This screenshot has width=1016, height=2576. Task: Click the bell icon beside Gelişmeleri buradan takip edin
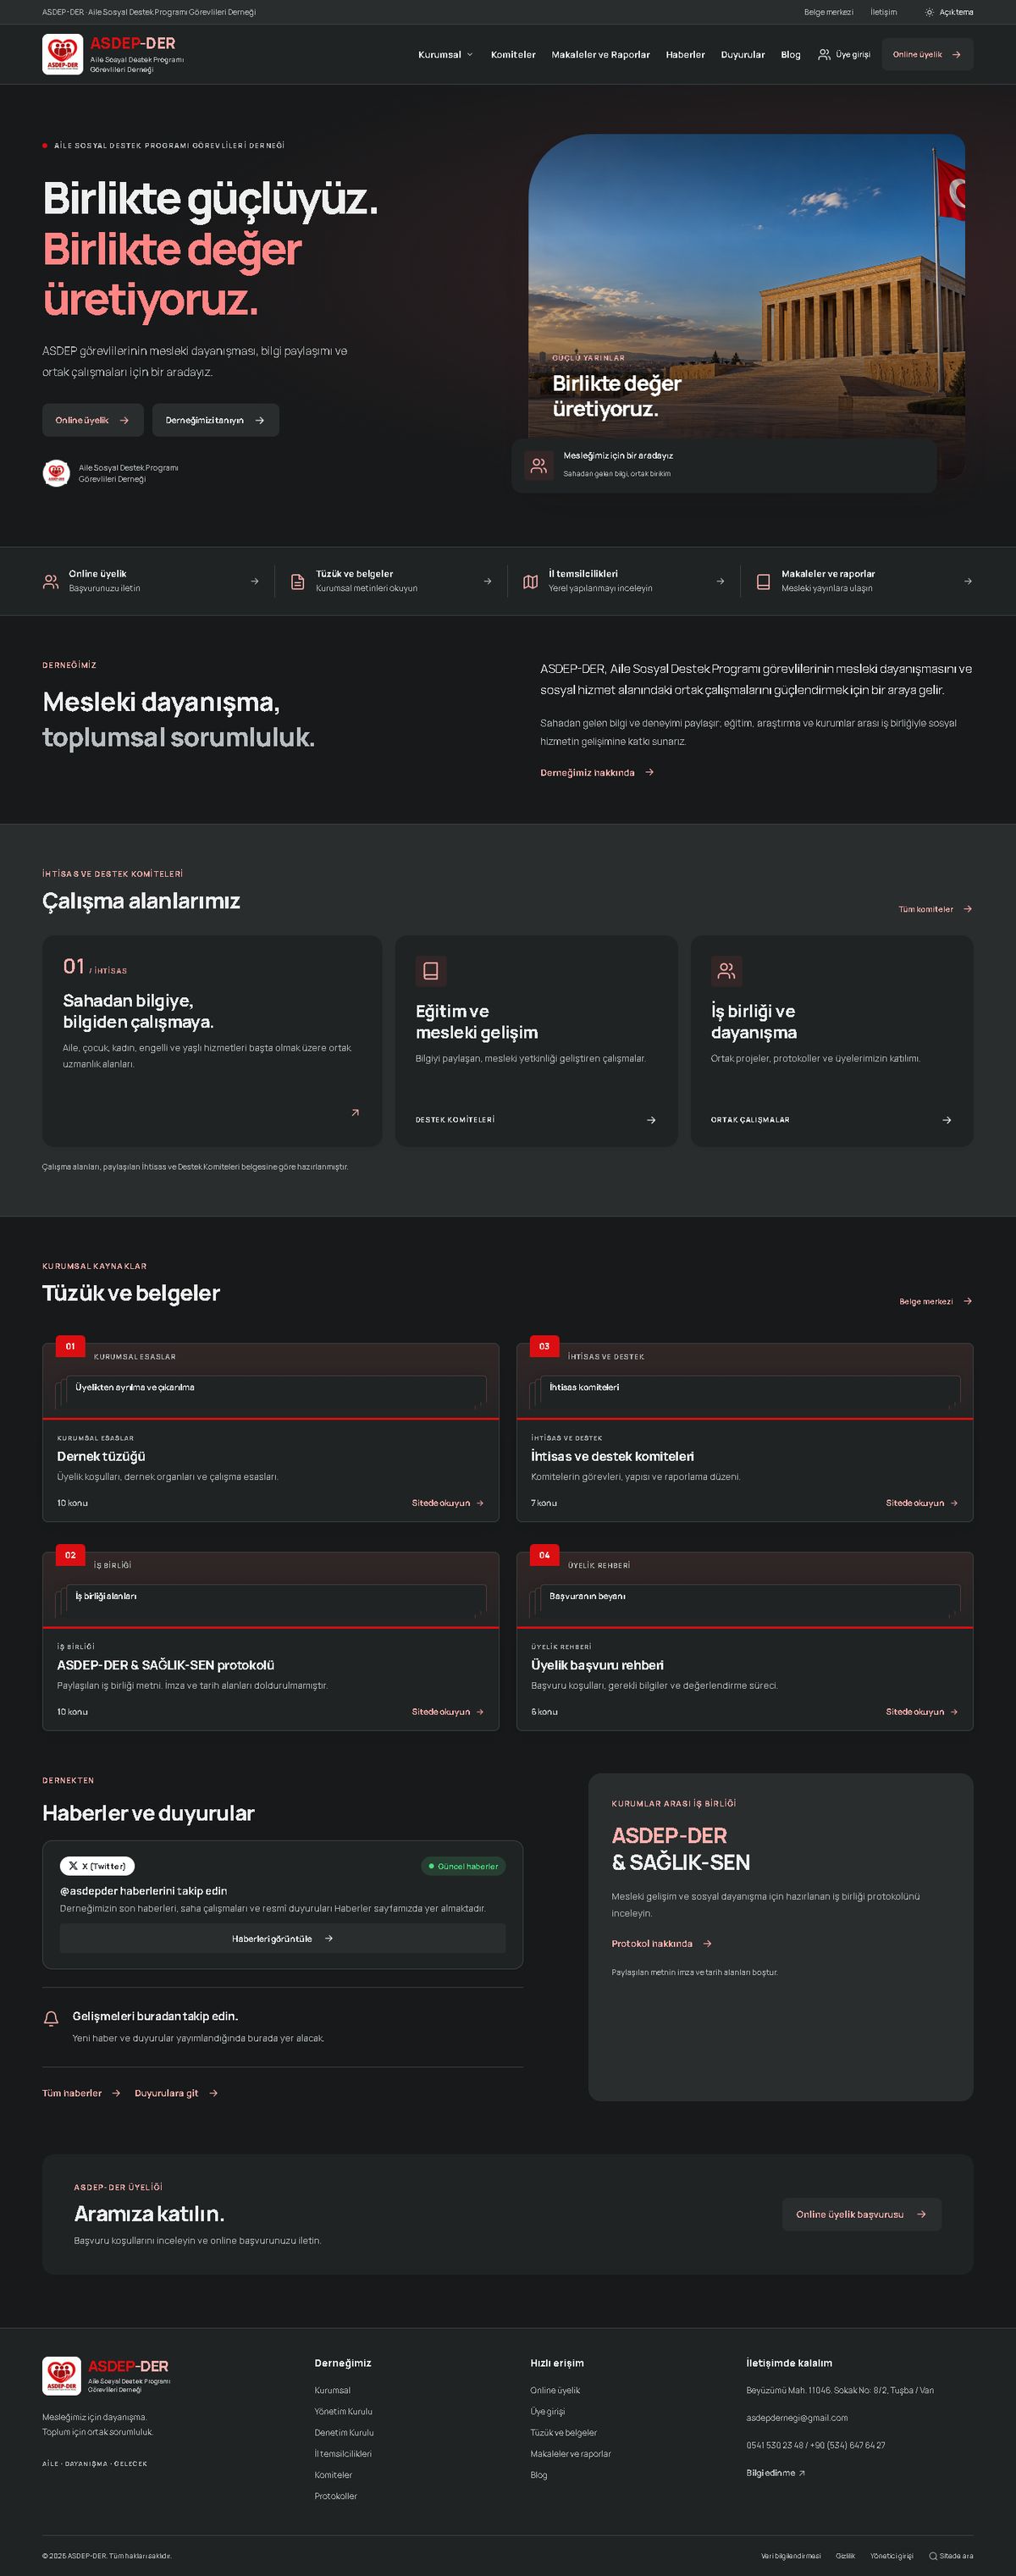click(51, 2018)
